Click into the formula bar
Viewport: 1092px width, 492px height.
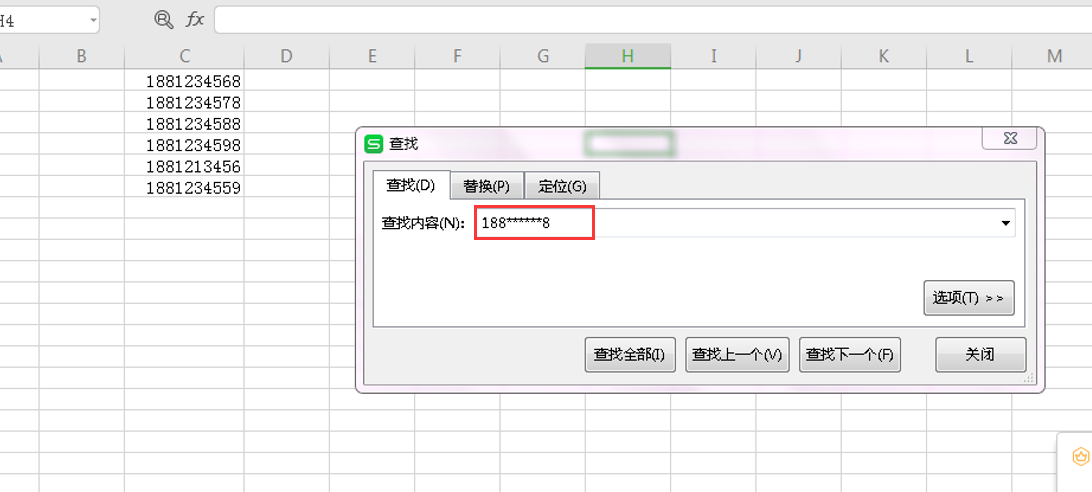[x=653, y=20]
